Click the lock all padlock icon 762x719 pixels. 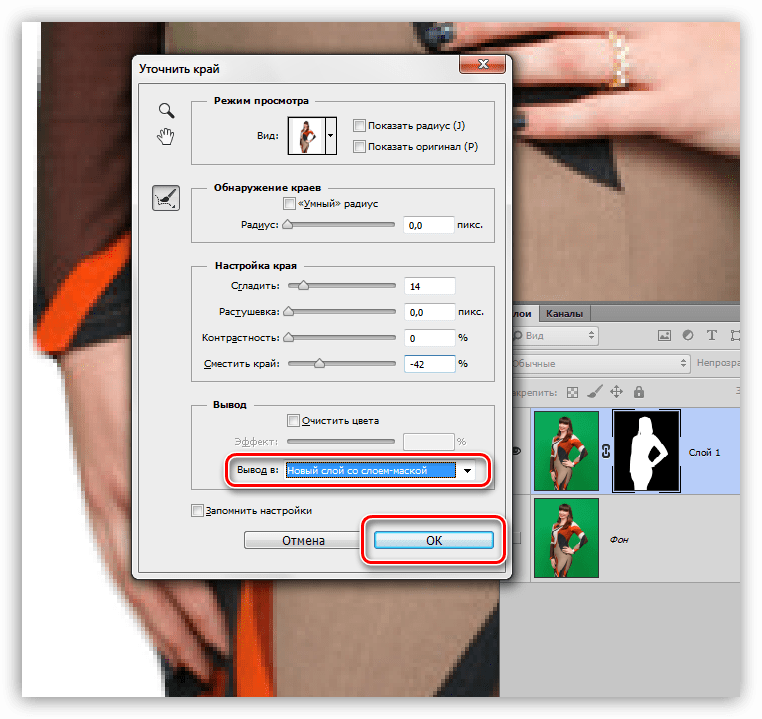tap(639, 392)
